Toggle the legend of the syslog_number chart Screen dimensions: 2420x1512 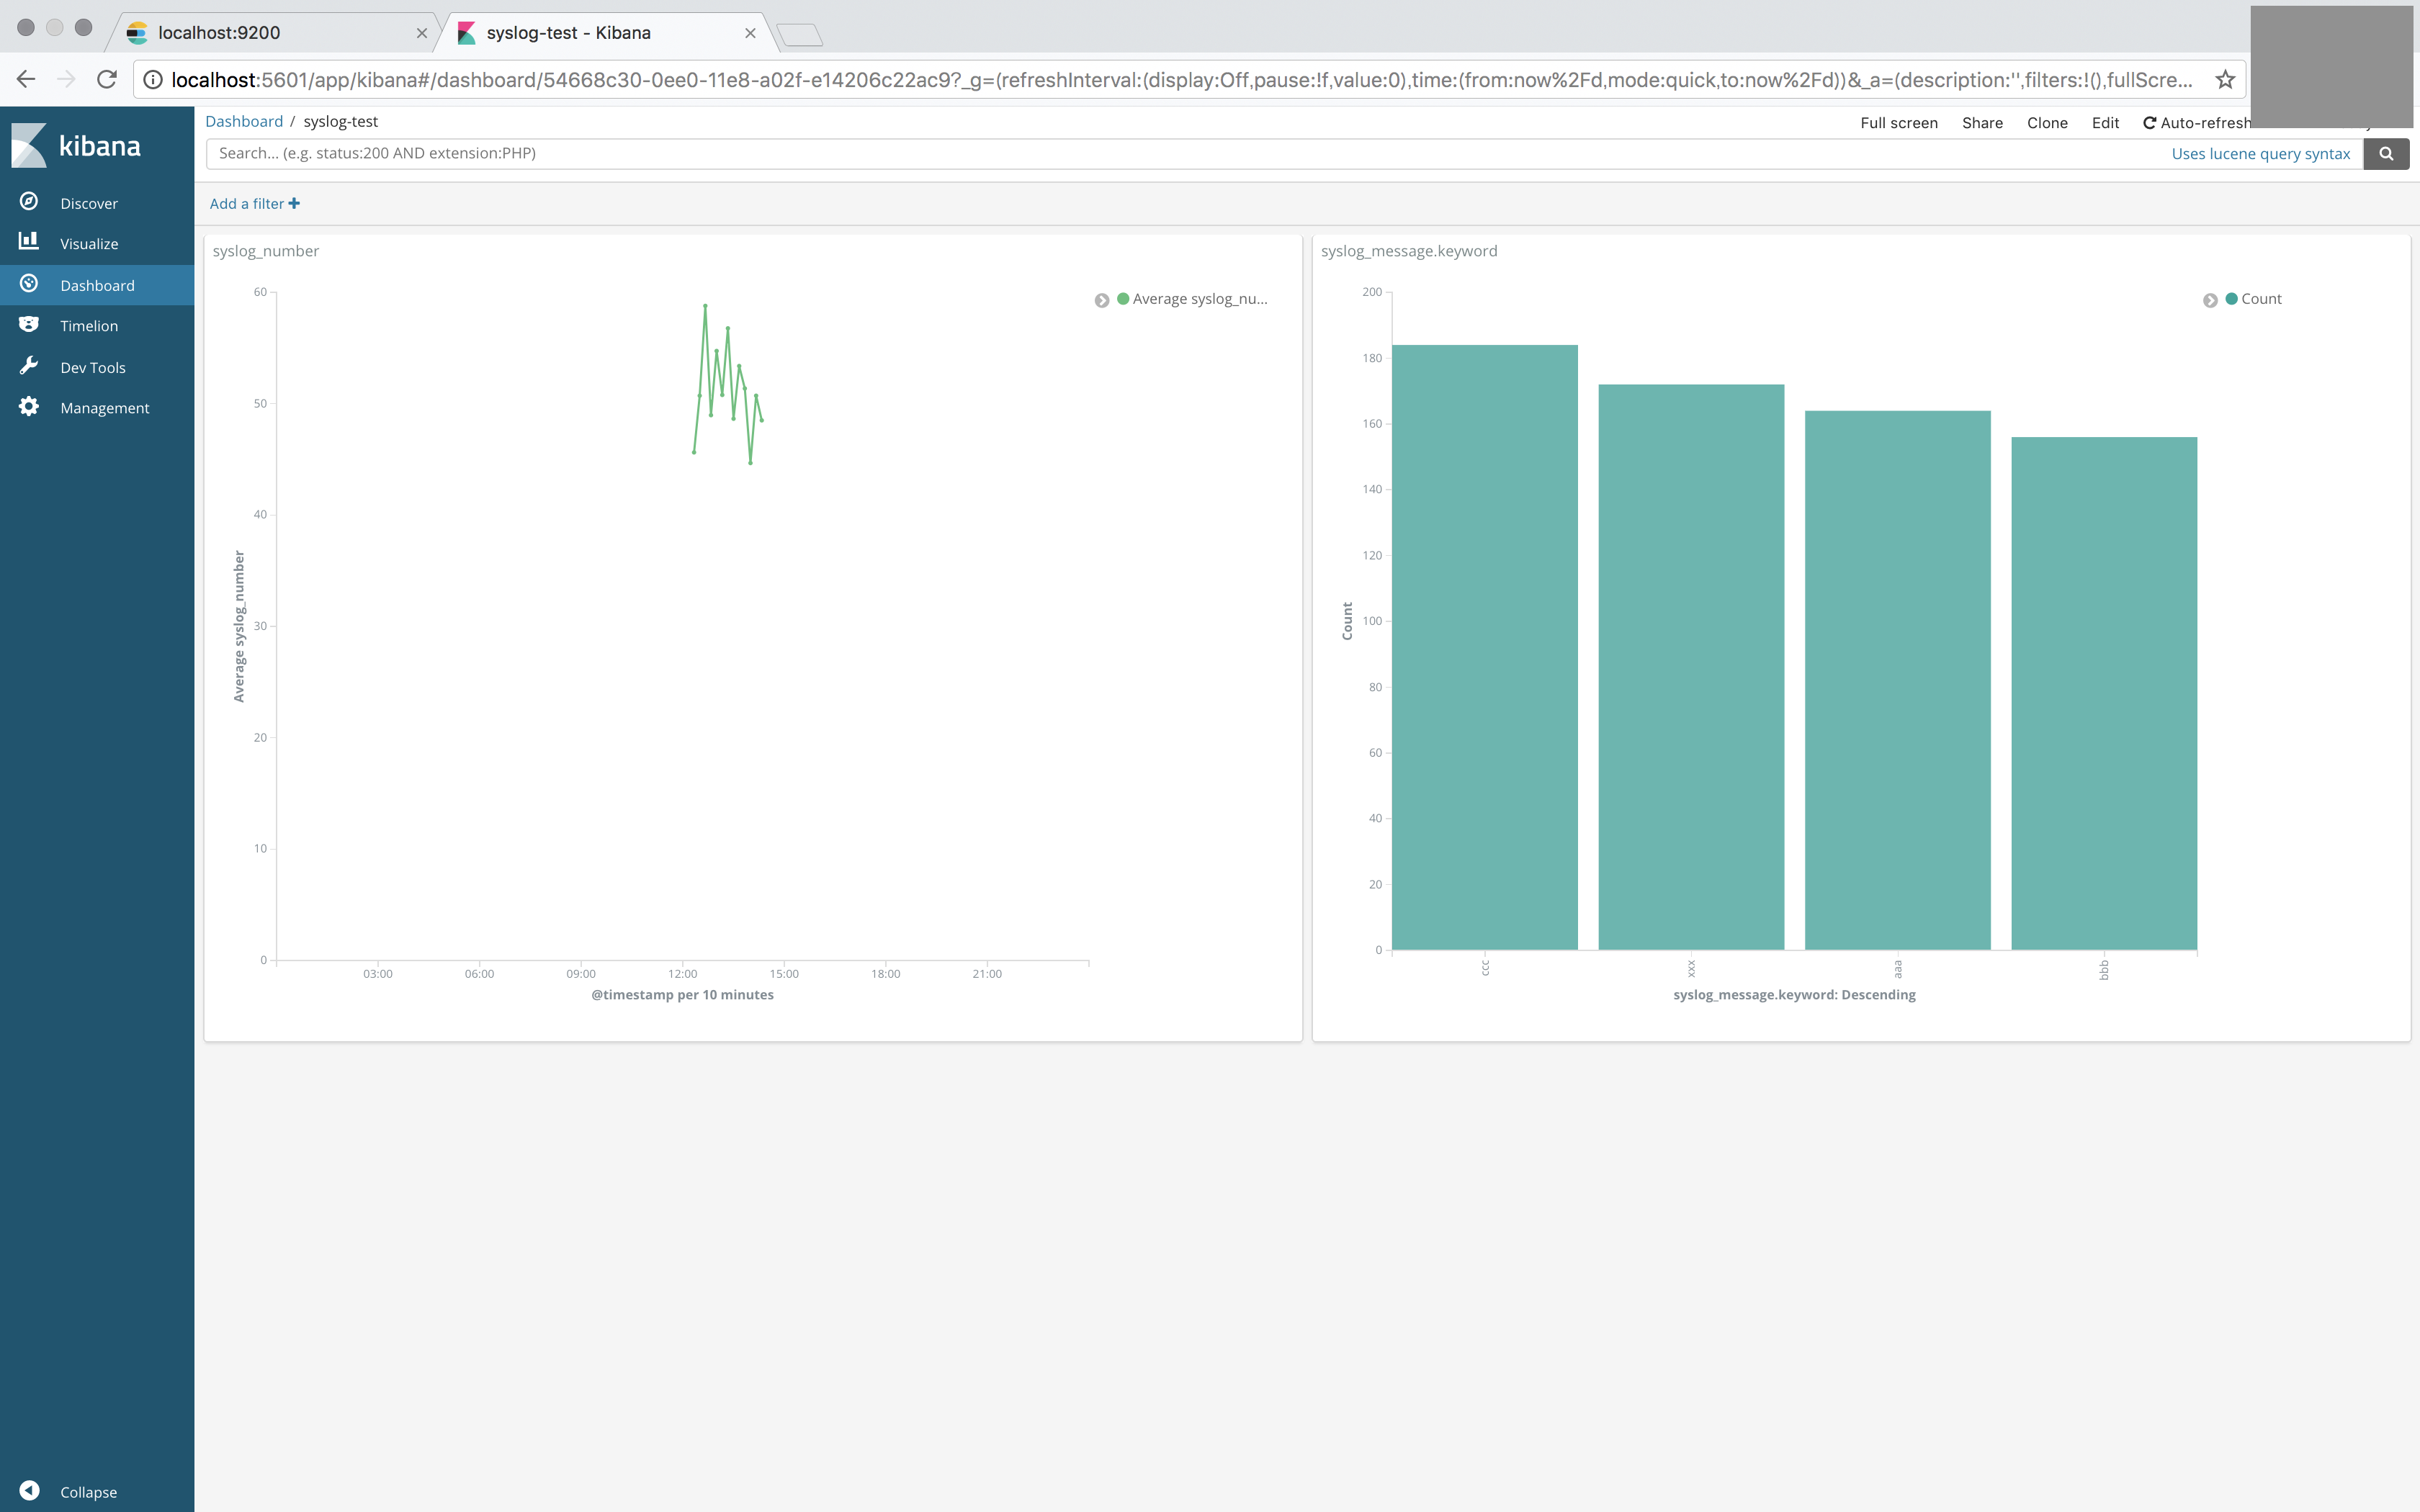tap(1102, 300)
